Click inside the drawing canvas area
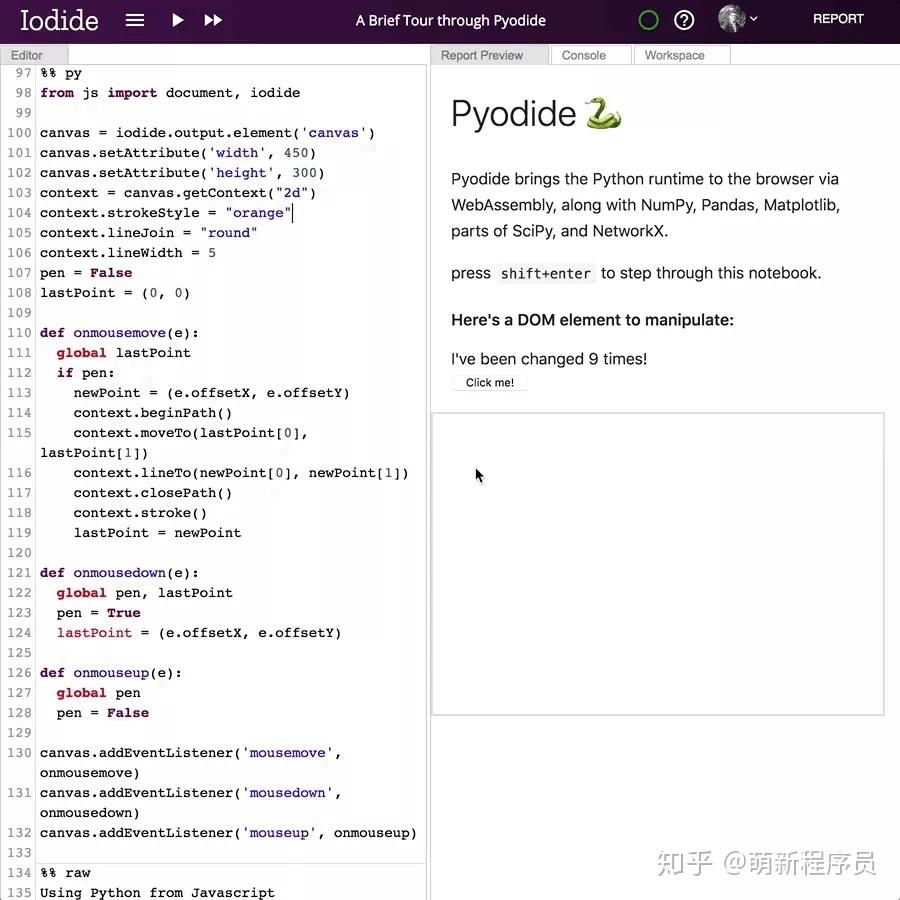Viewport: 900px width, 900px height. pos(657,563)
